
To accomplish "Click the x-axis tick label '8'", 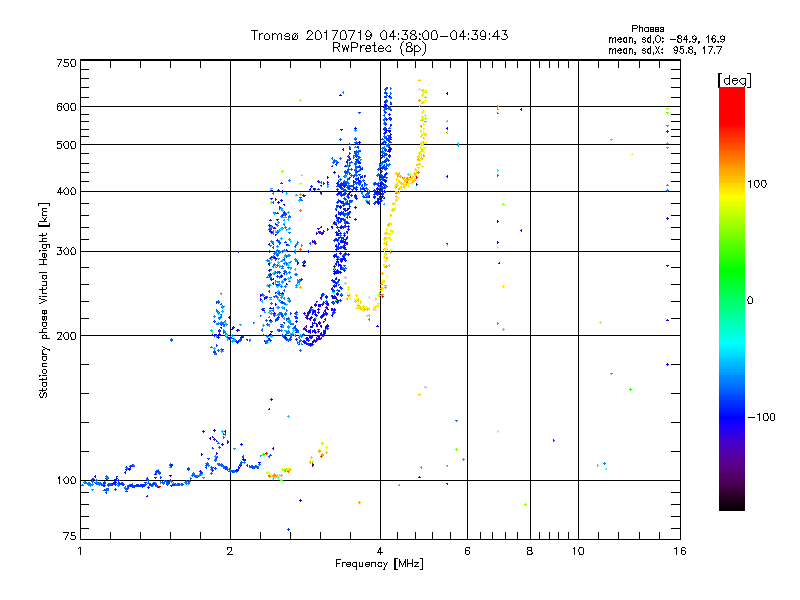I will [530, 551].
